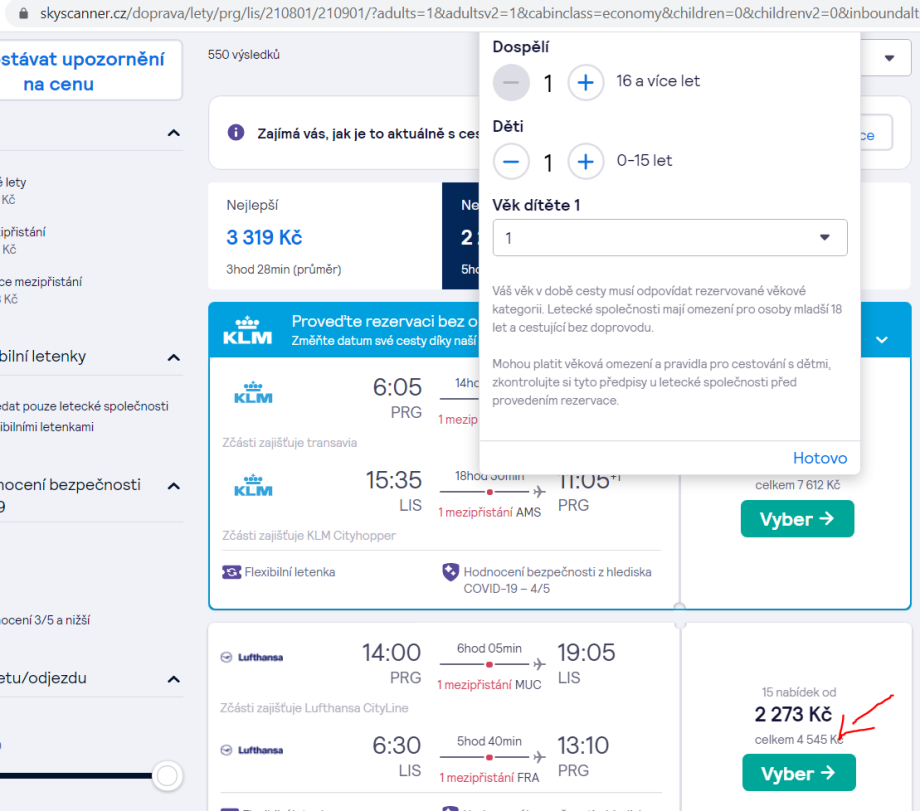
Task: Click the KLM logo in the blue banner
Action: pyautogui.click(x=247, y=330)
